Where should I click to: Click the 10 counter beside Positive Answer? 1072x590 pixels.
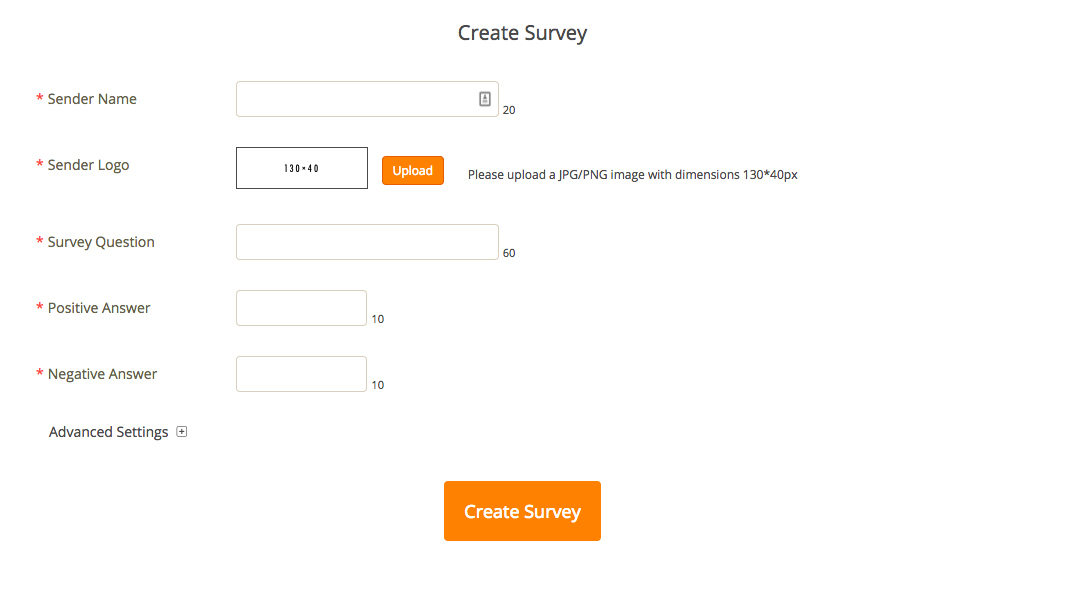click(x=377, y=319)
